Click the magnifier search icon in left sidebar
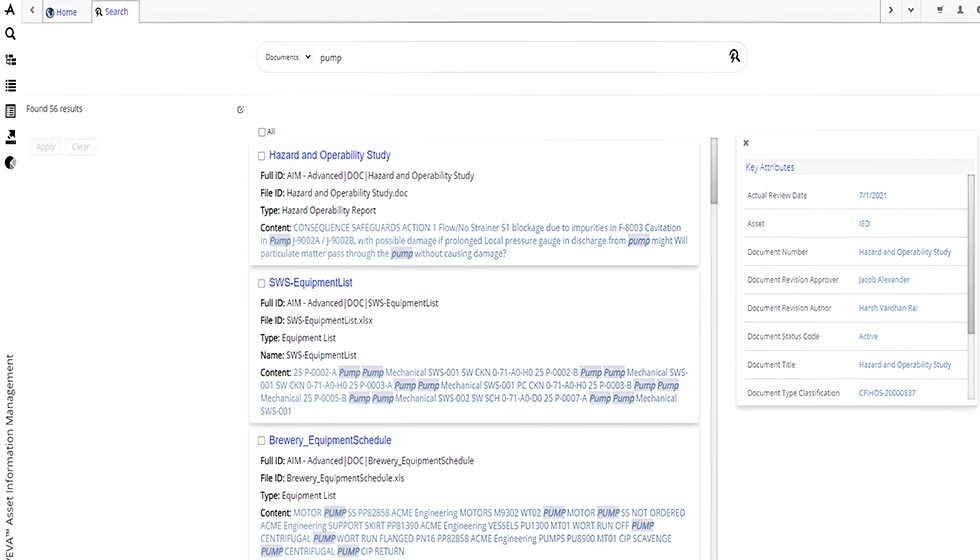The width and height of the screenshot is (980, 560). coord(10,34)
